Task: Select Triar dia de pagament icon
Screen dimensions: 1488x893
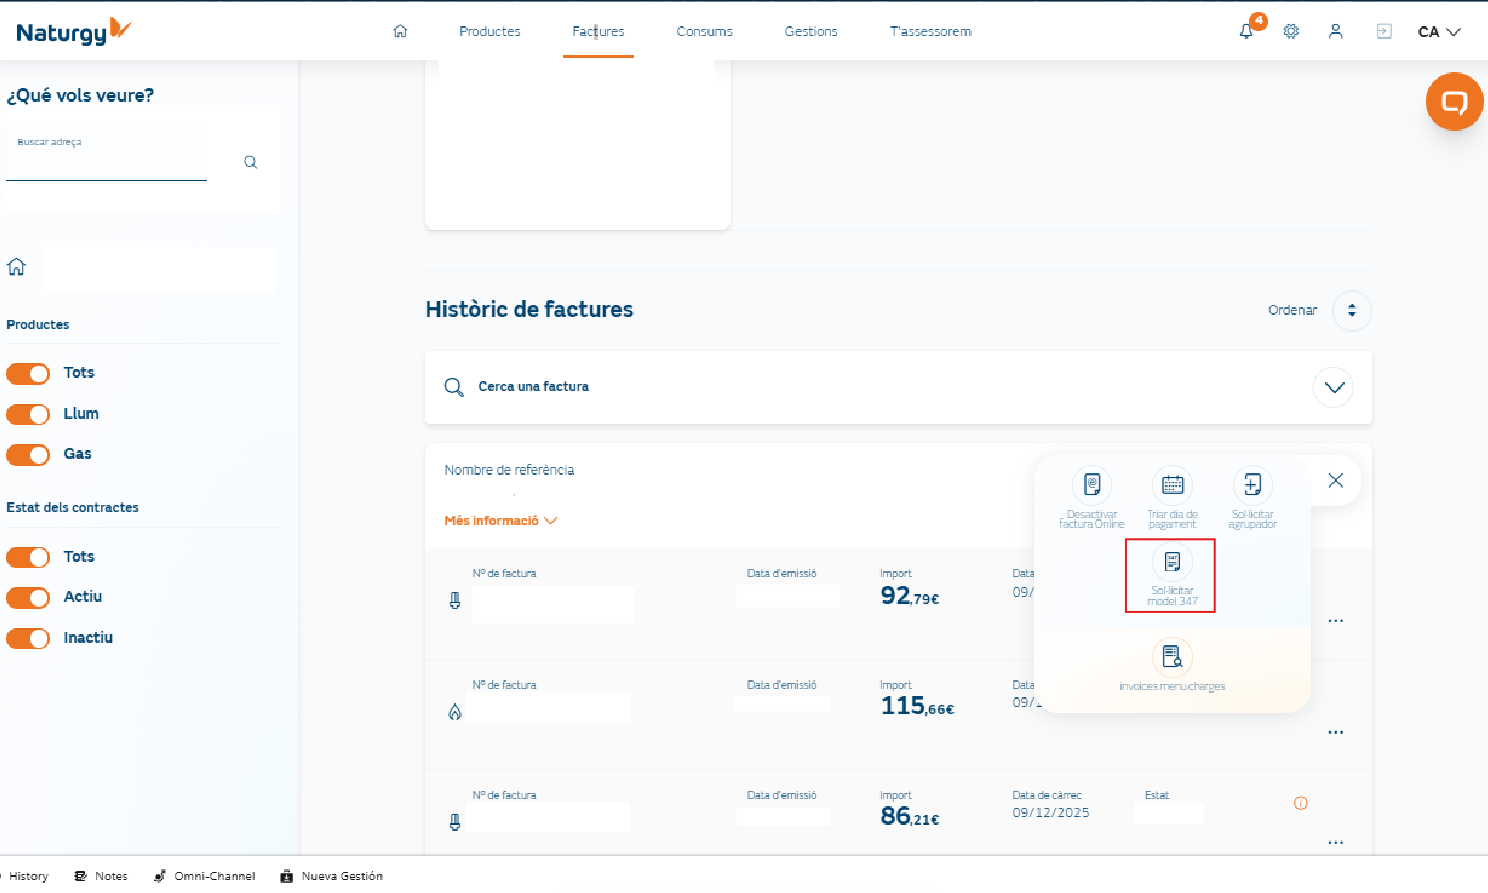Action: click(x=1172, y=485)
